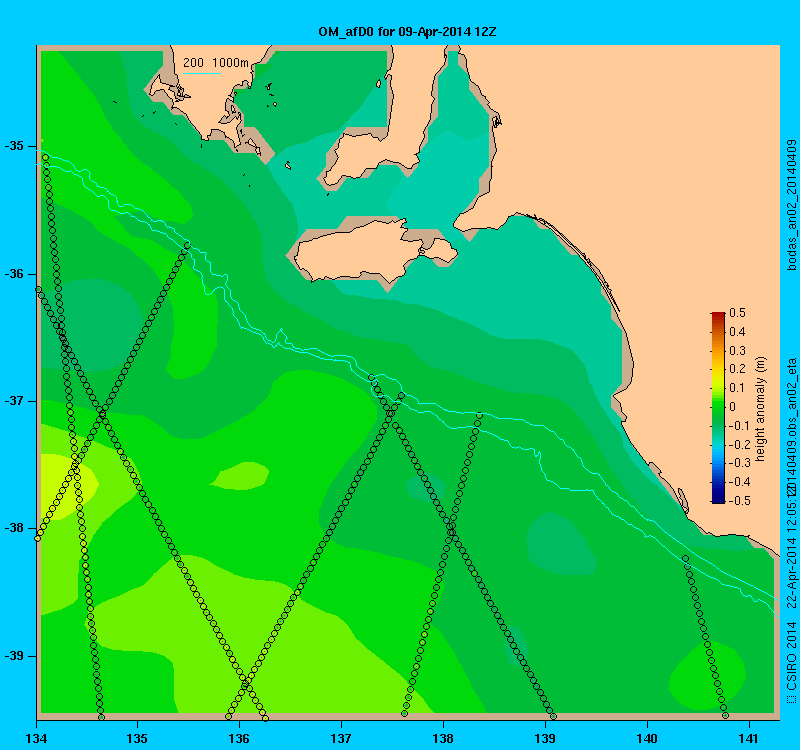Click the 141 longitude axis label
Image resolution: width=800 pixels, height=750 pixels.
point(749,738)
